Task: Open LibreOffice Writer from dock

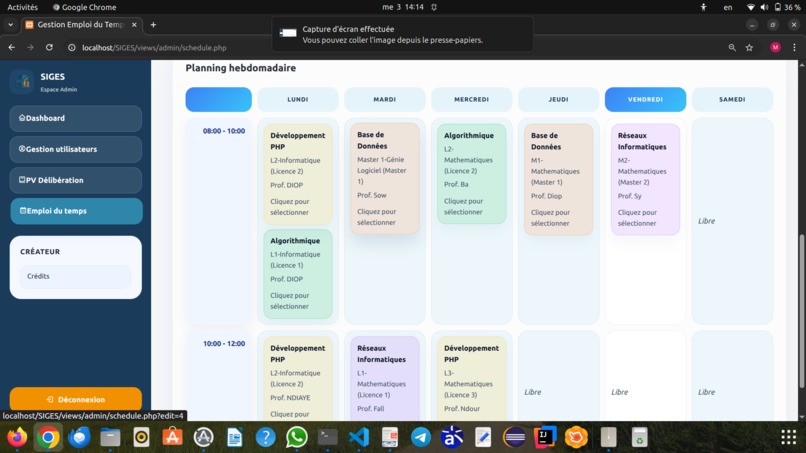Action: click(x=234, y=438)
